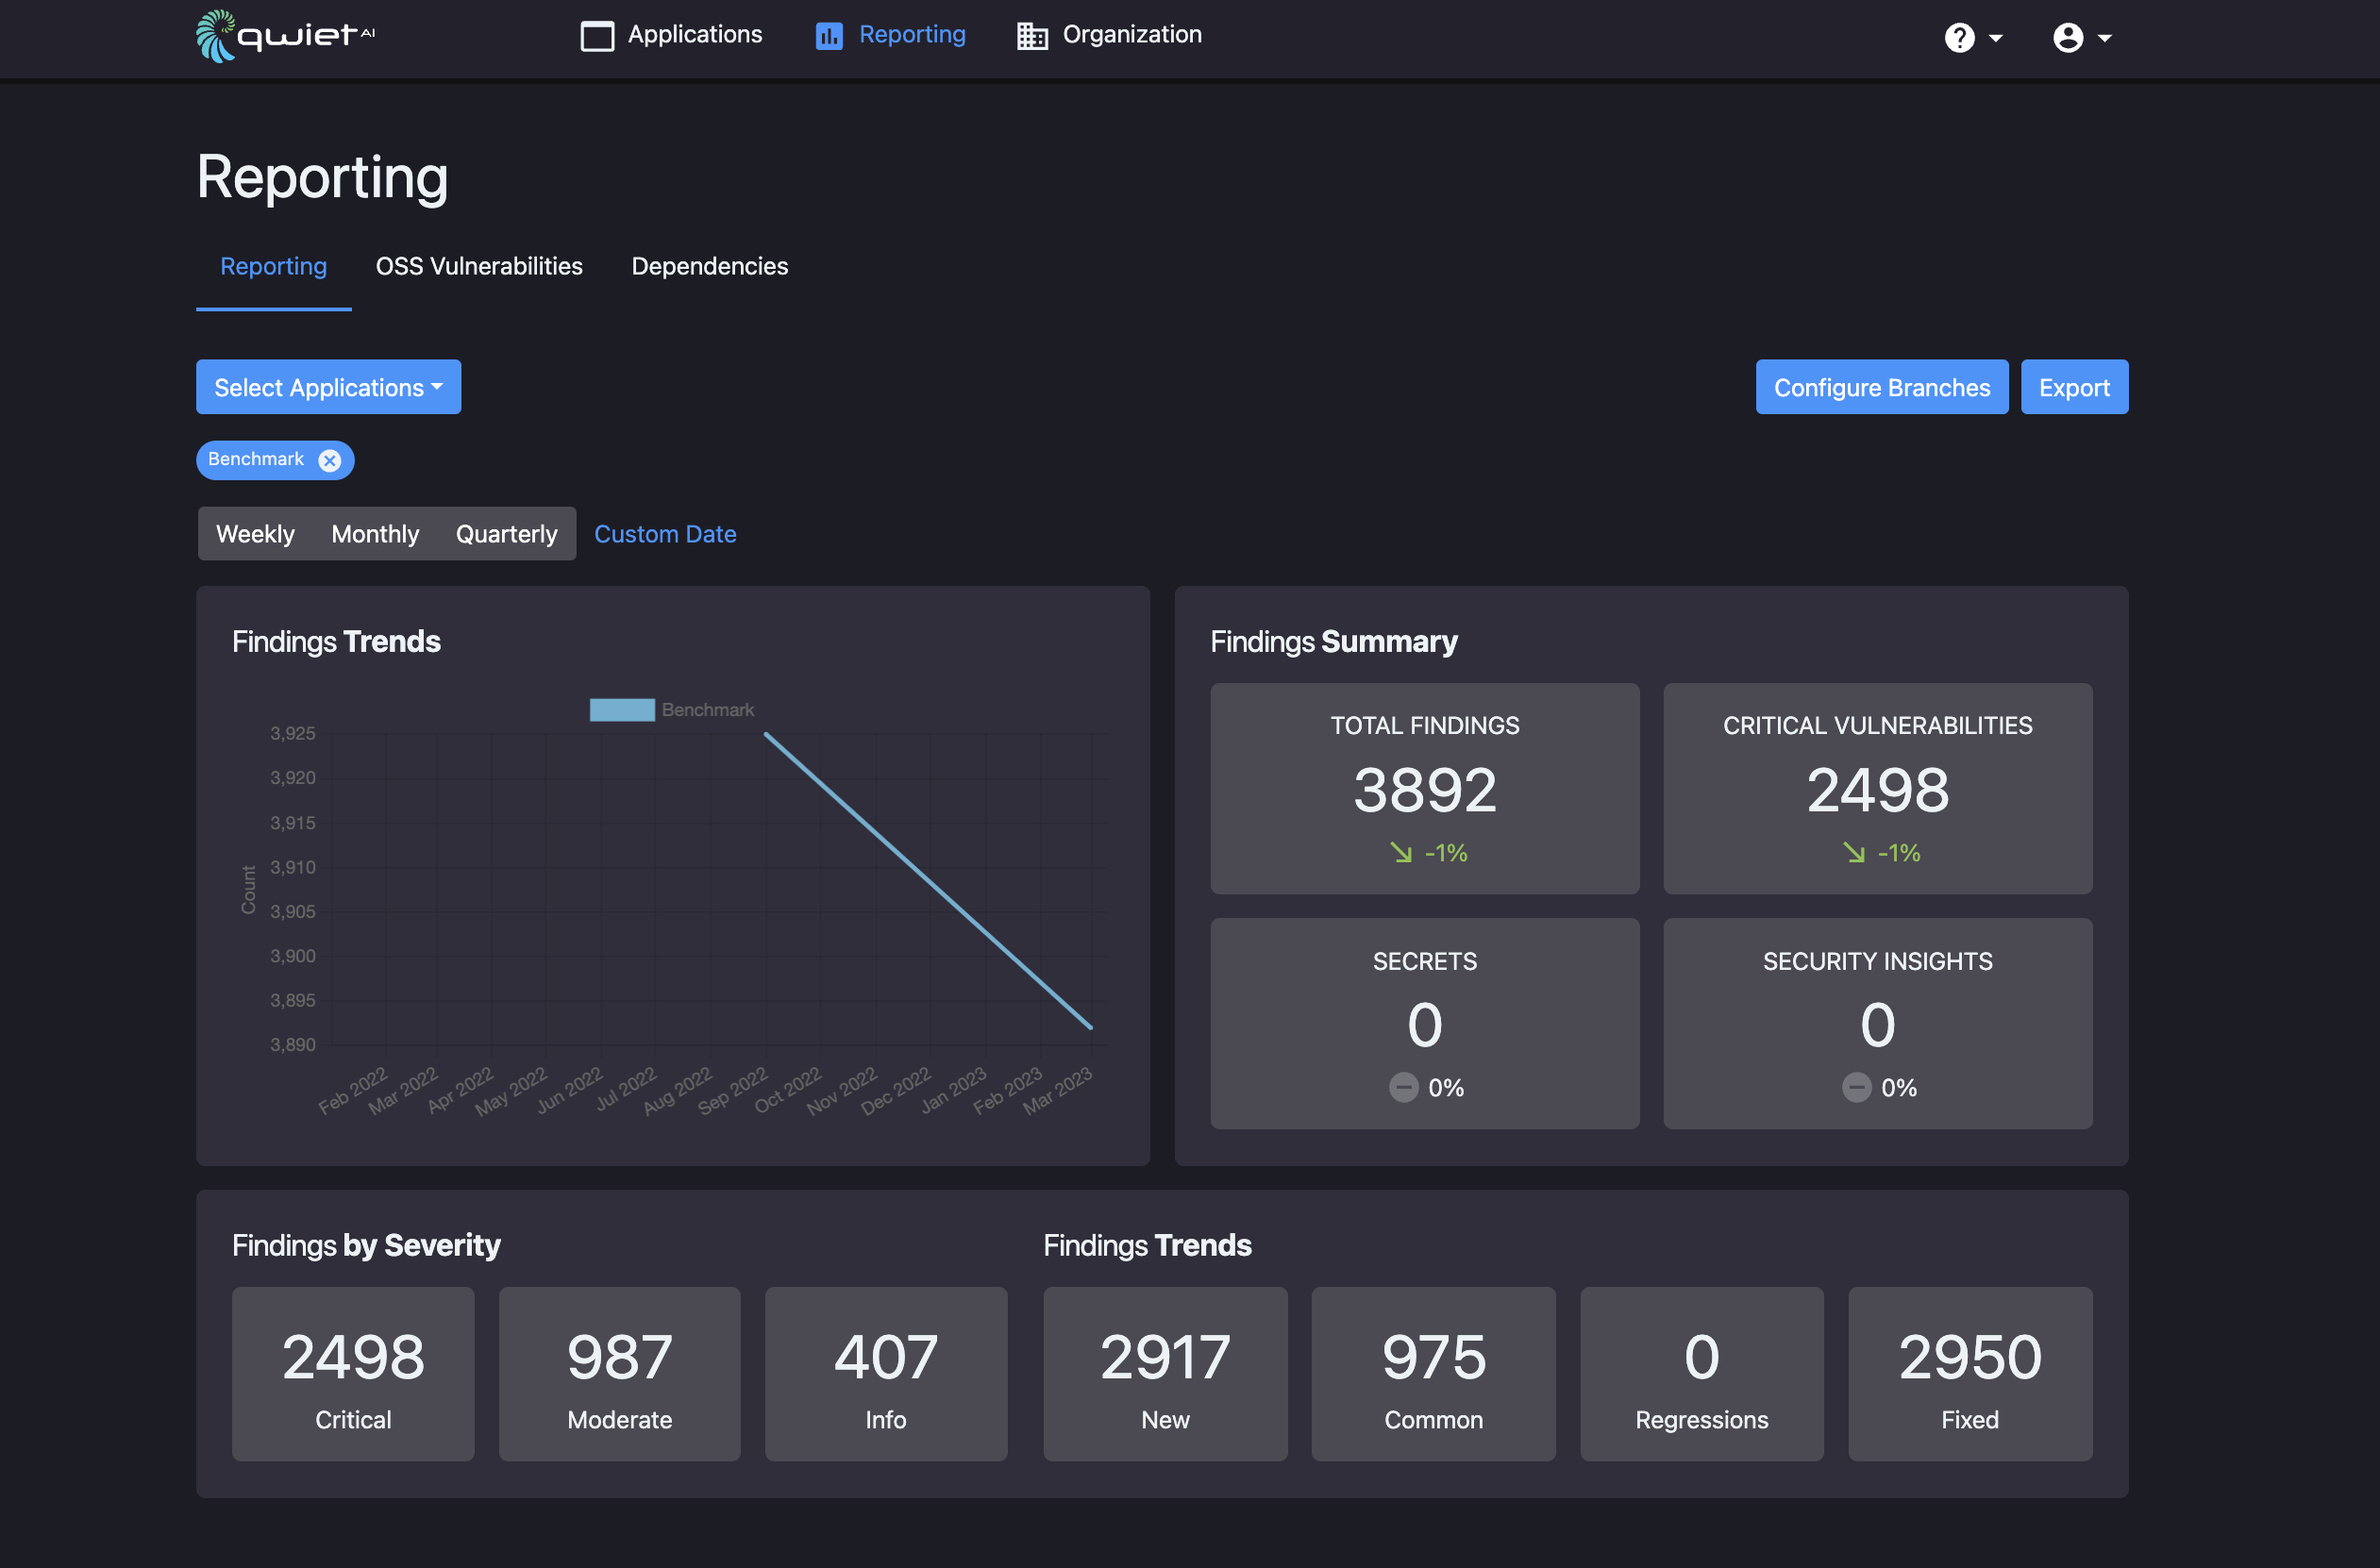The height and width of the screenshot is (1568, 2380).
Task: Open the Select Applications dropdown
Action: 328,387
